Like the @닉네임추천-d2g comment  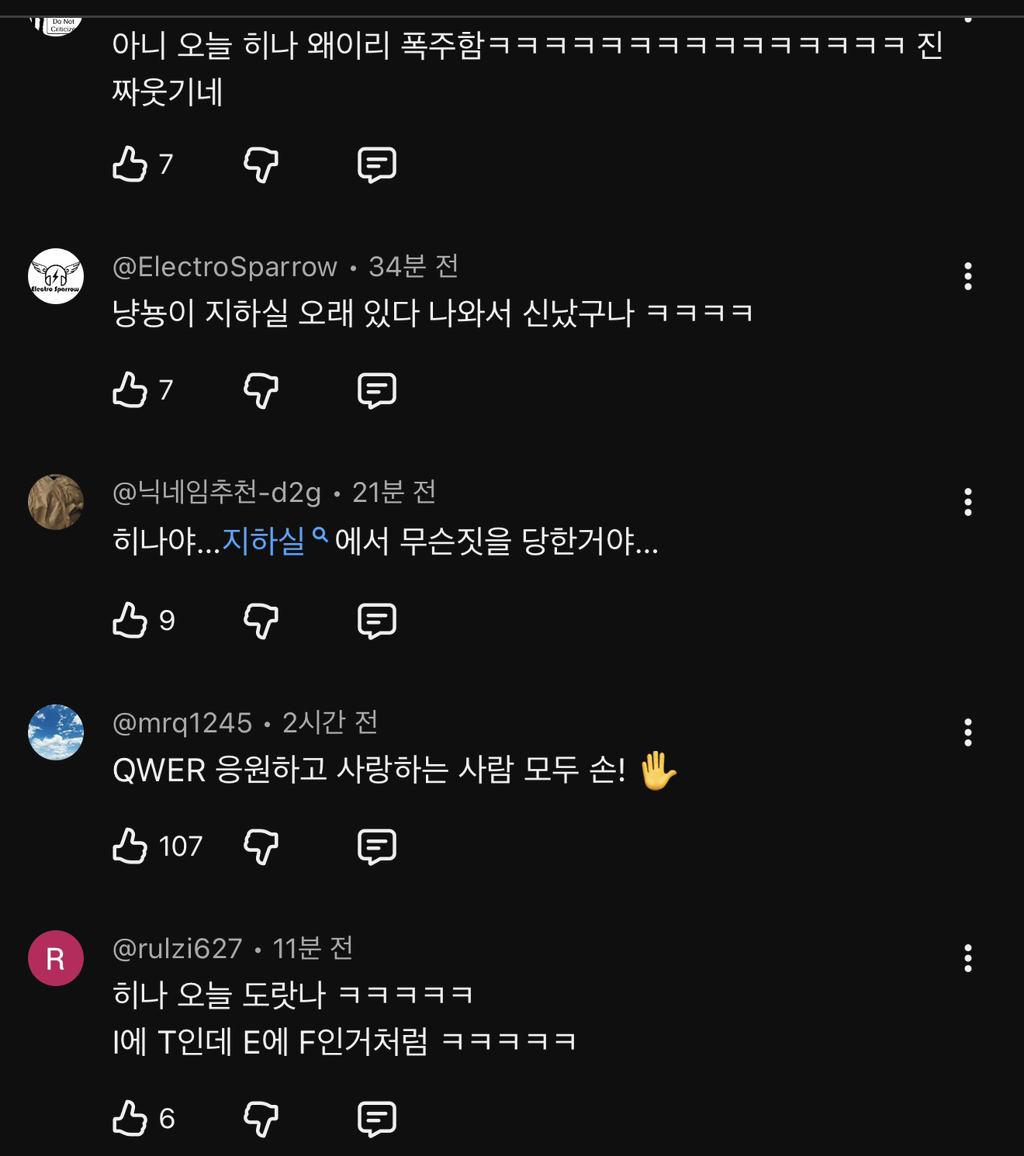(x=130, y=621)
